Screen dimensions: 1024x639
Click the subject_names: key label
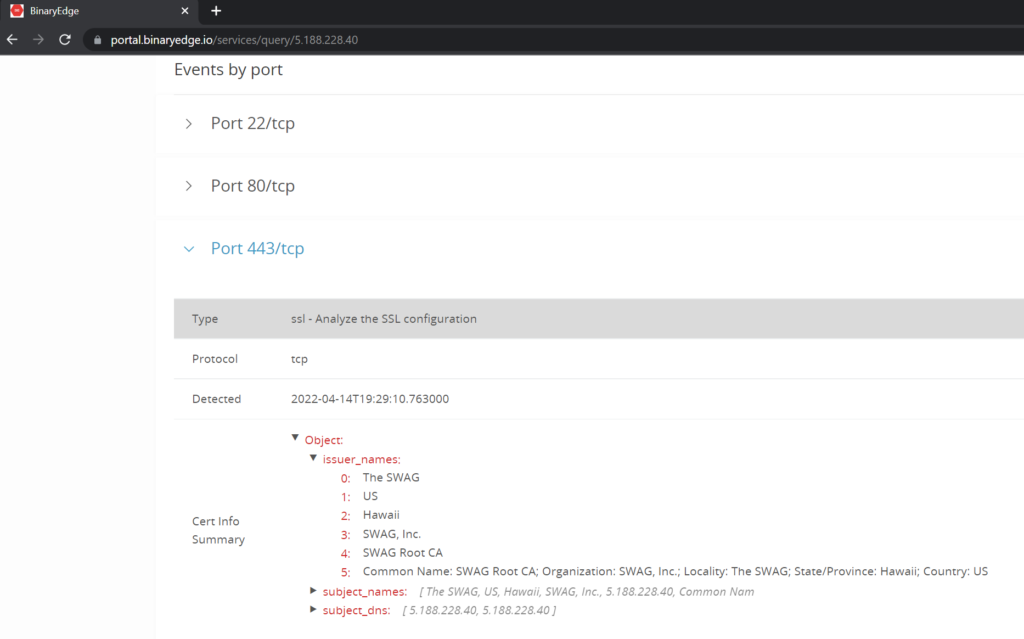point(364,592)
